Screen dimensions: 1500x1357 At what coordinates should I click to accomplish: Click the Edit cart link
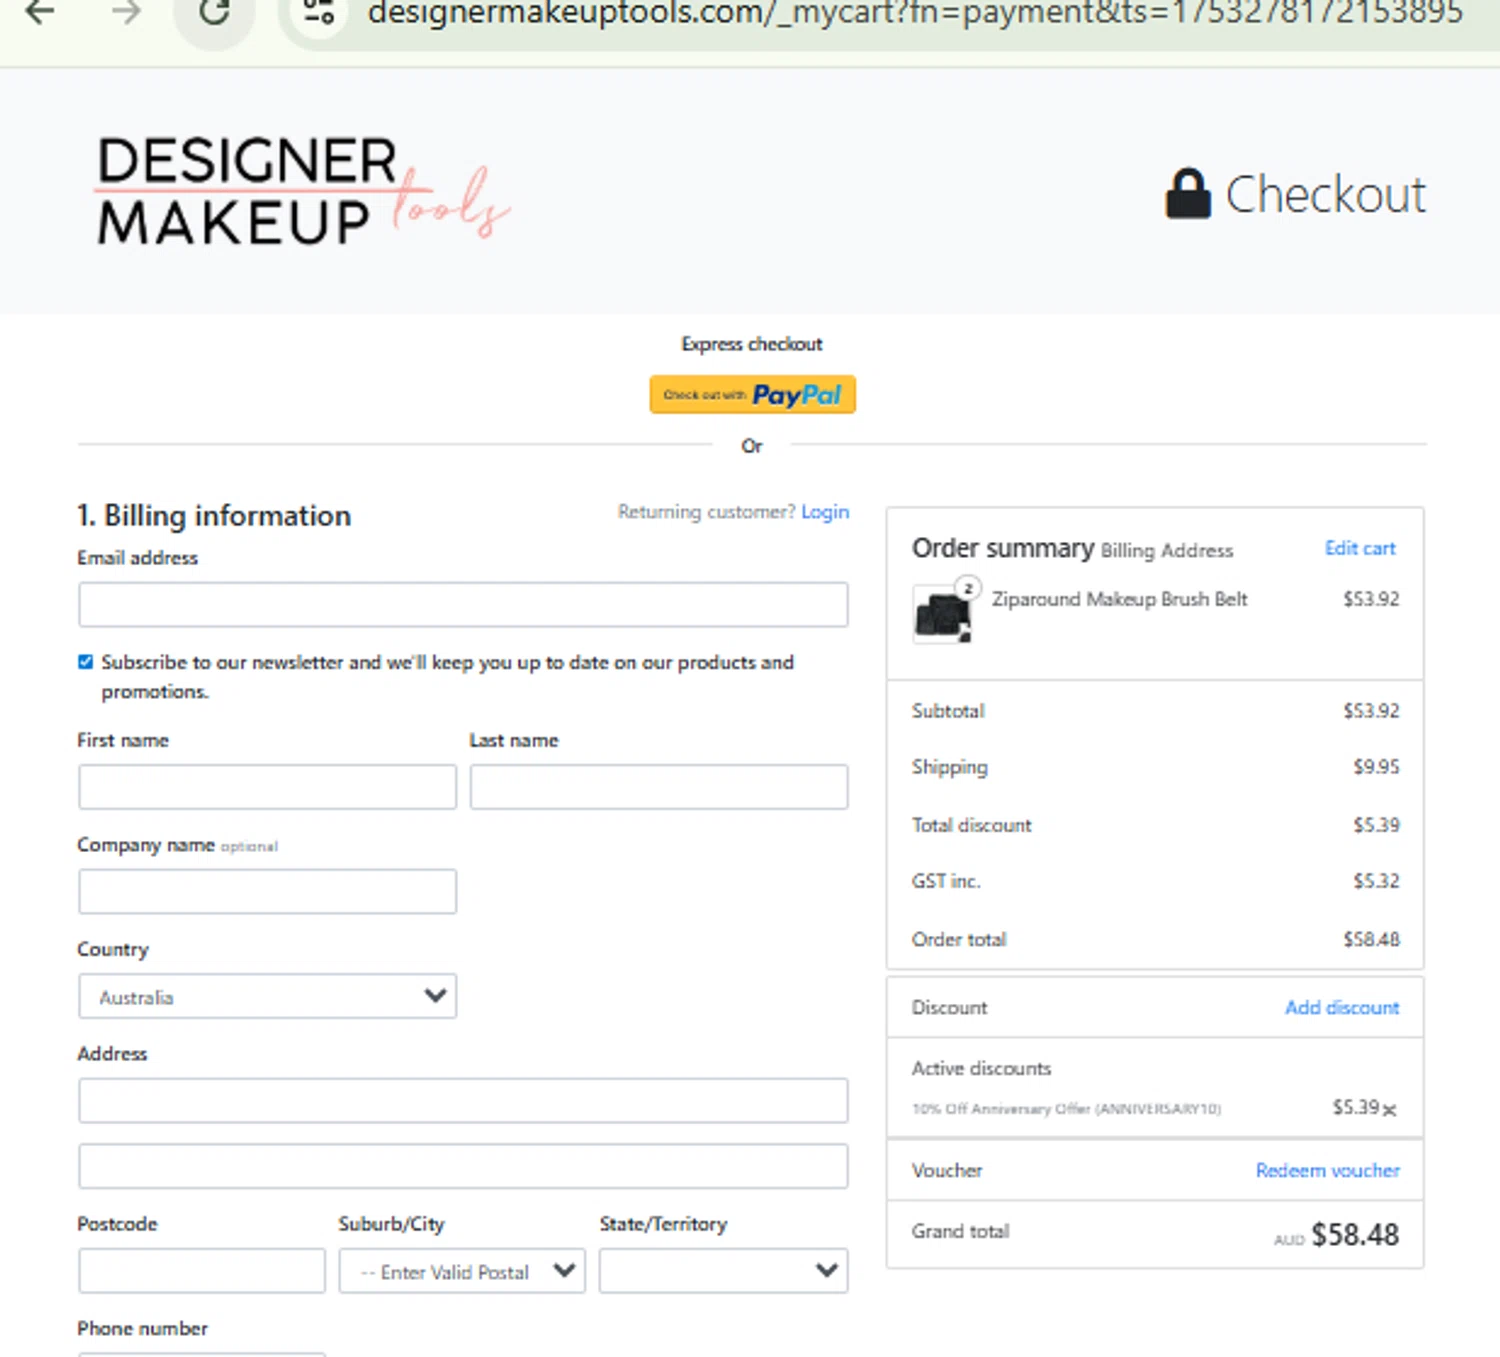1360,548
